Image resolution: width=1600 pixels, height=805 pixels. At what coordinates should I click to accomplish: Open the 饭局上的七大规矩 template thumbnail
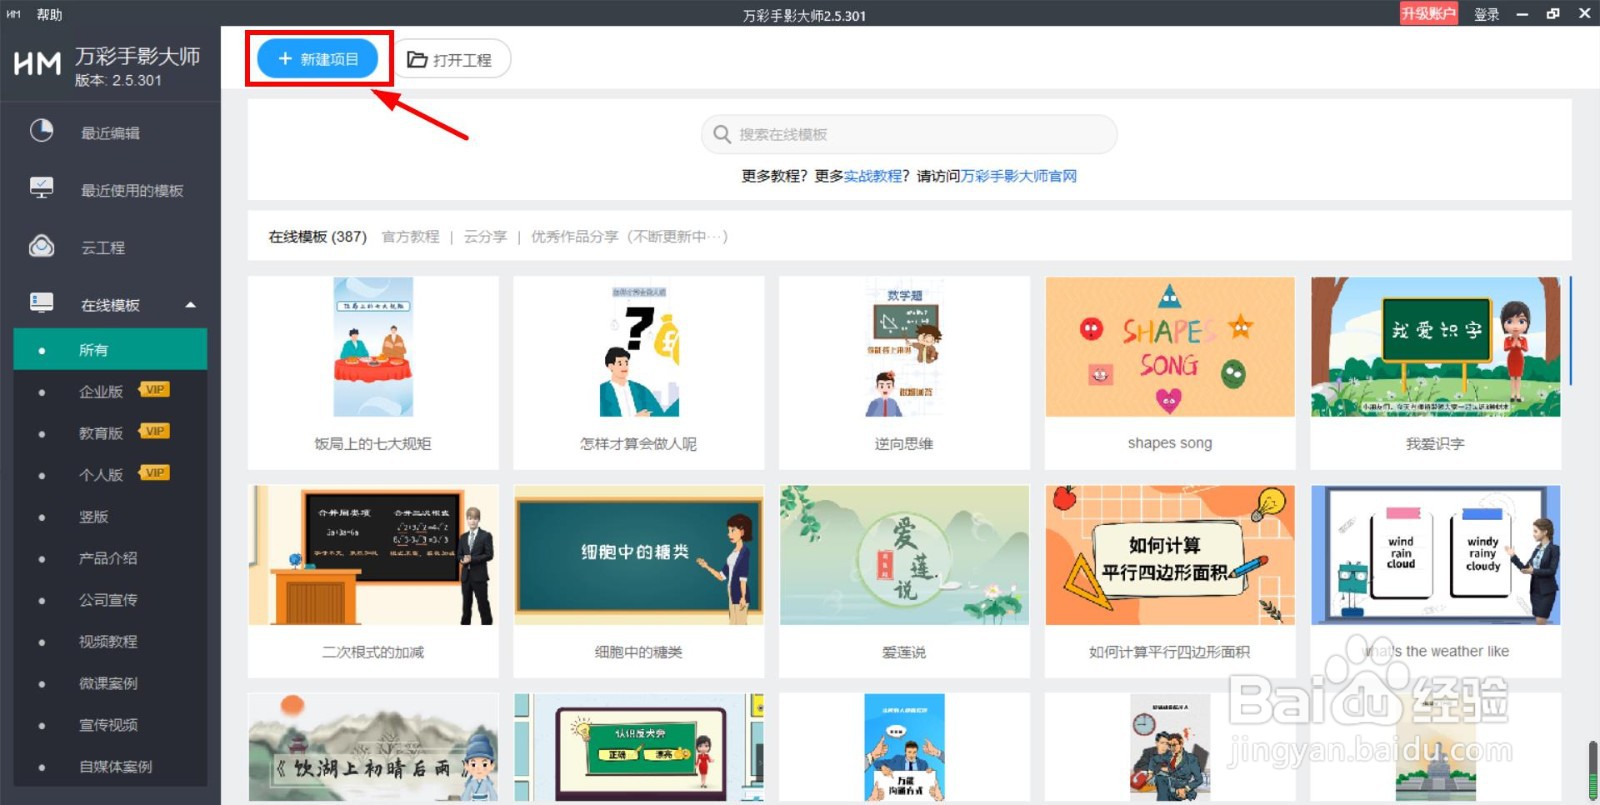point(373,347)
